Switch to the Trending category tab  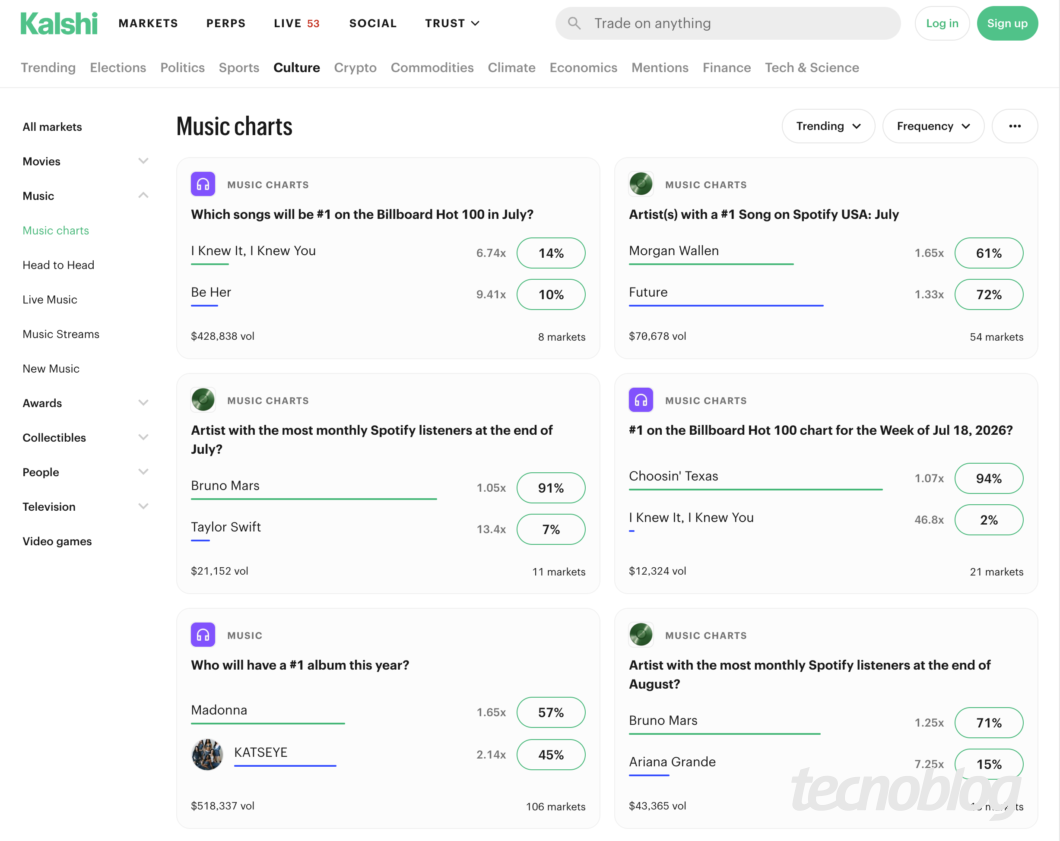pyautogui.click(x=48, y=68)
